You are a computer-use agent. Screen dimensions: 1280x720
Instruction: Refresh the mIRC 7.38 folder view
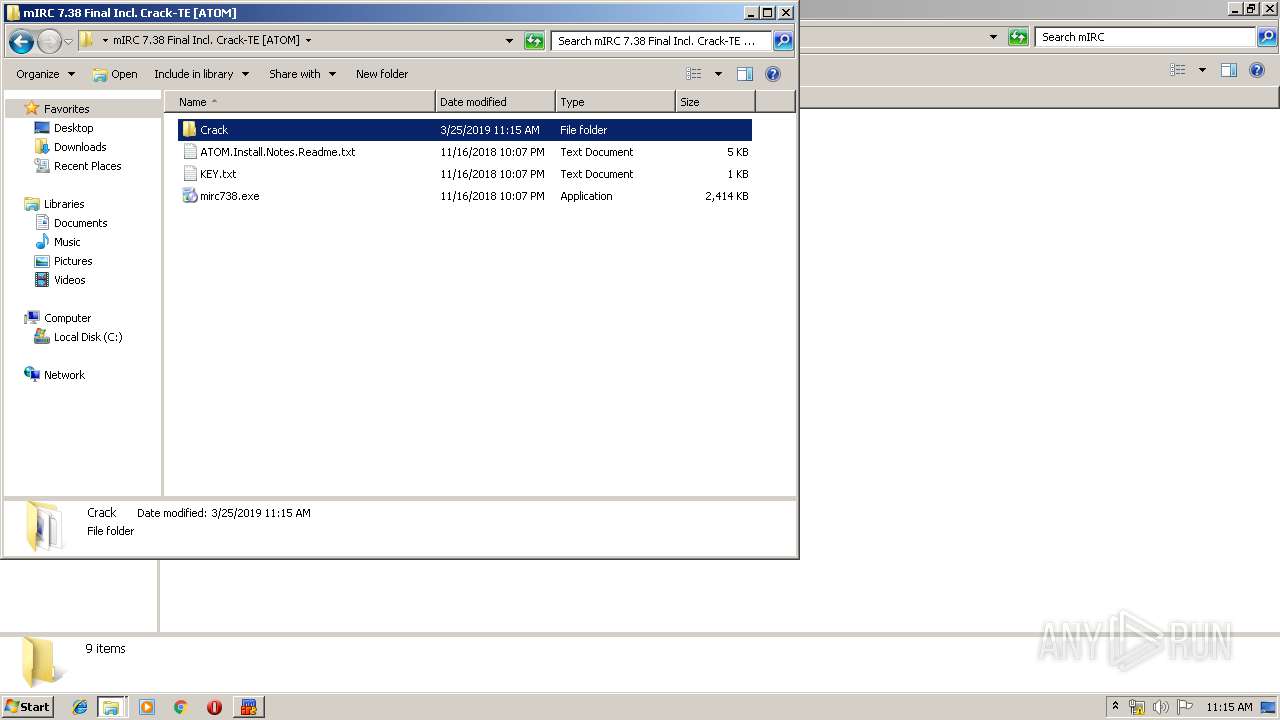[534, 41]
